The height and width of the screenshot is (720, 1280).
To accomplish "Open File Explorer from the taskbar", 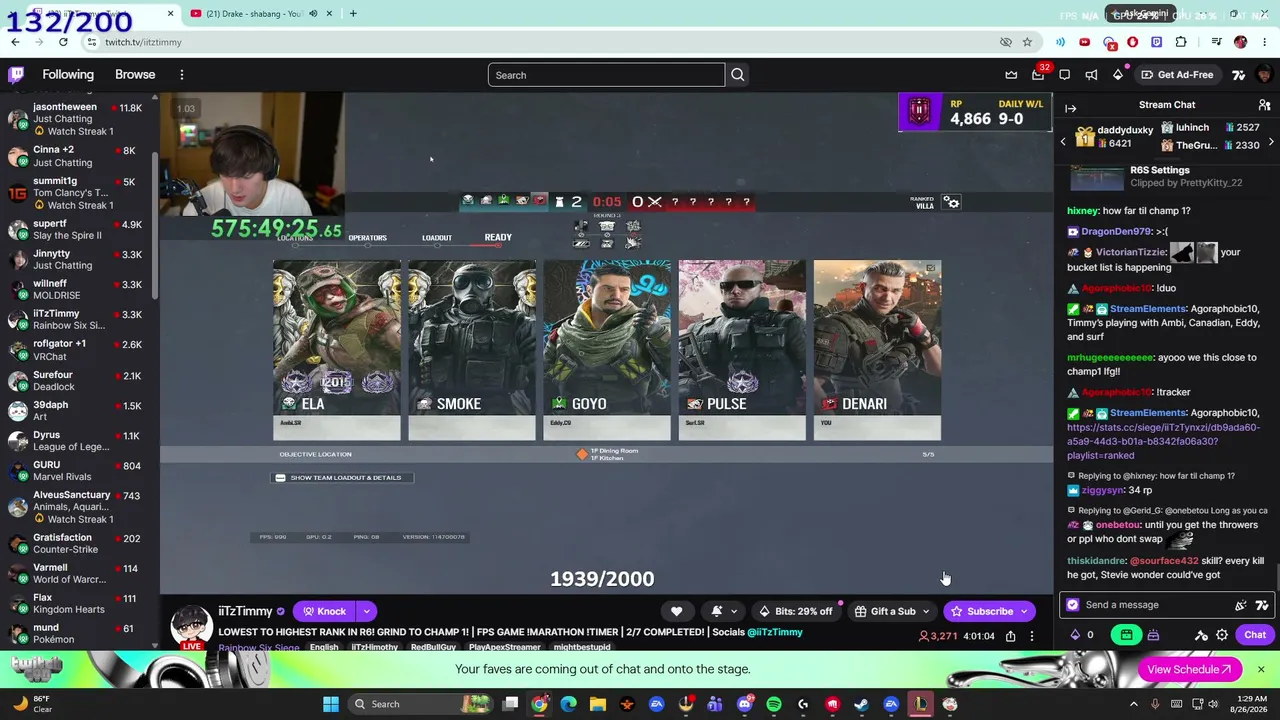I will [598, 704].
